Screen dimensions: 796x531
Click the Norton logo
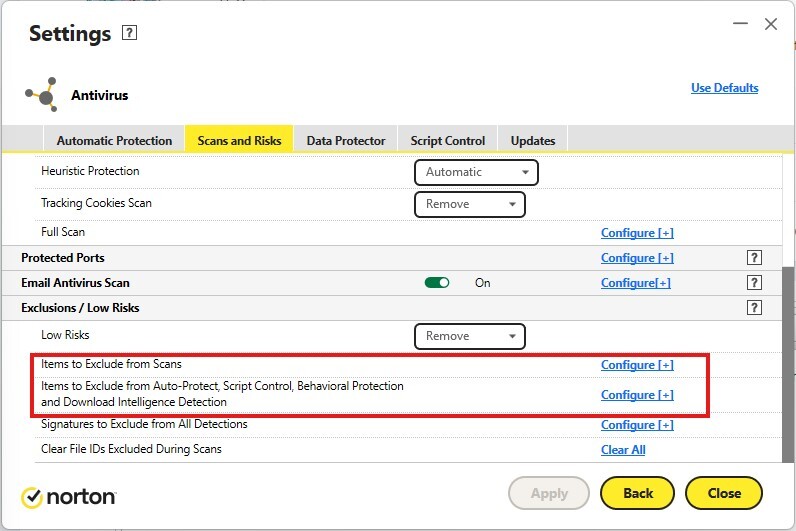click(x=69, y=497)
